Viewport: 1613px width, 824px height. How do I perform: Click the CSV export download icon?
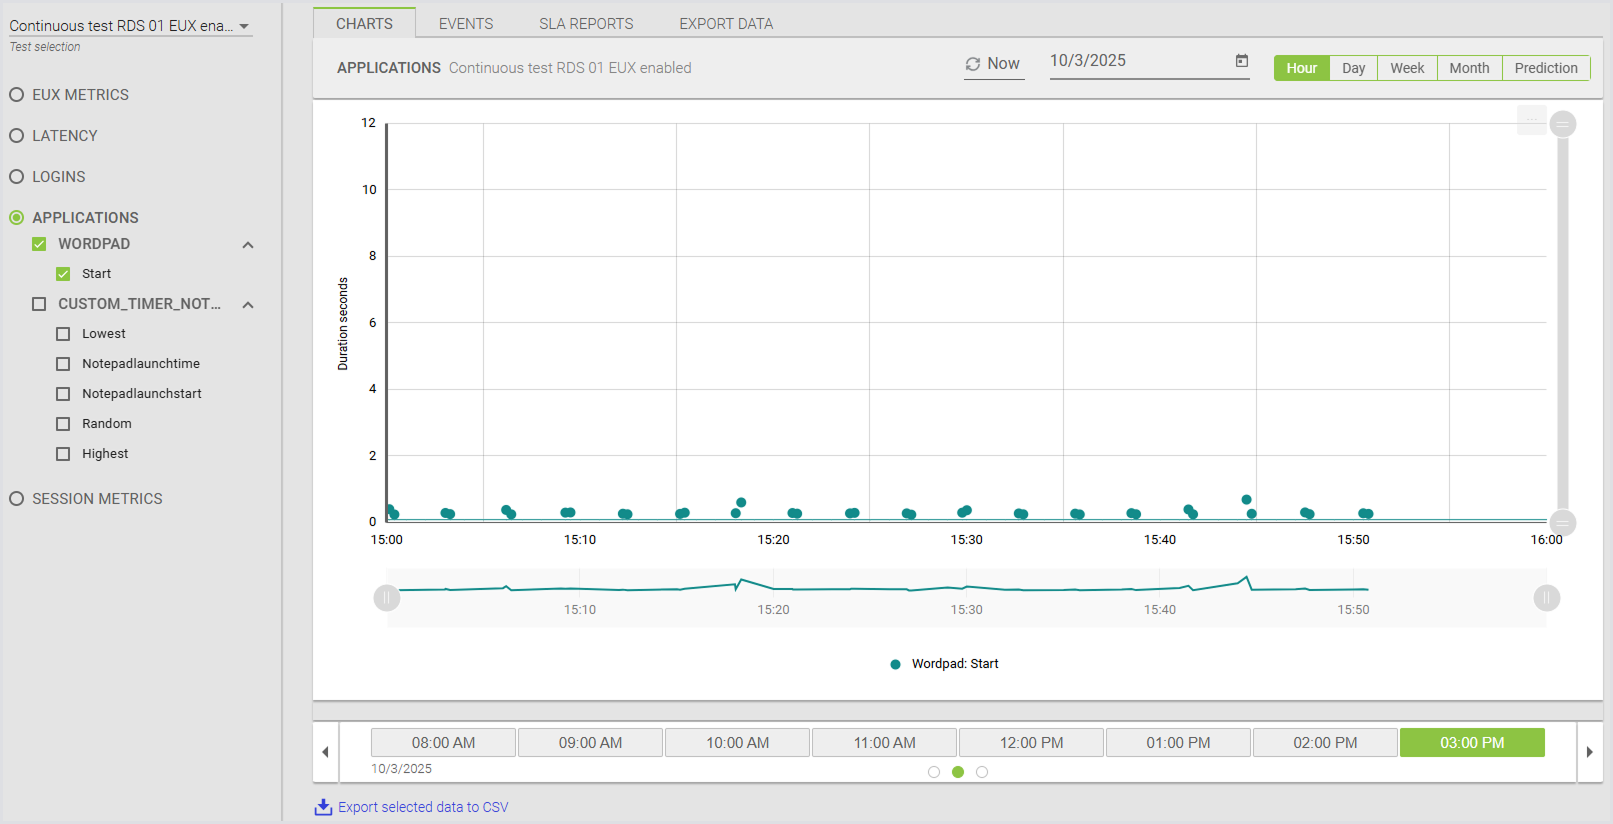click(x=323, y=807)
